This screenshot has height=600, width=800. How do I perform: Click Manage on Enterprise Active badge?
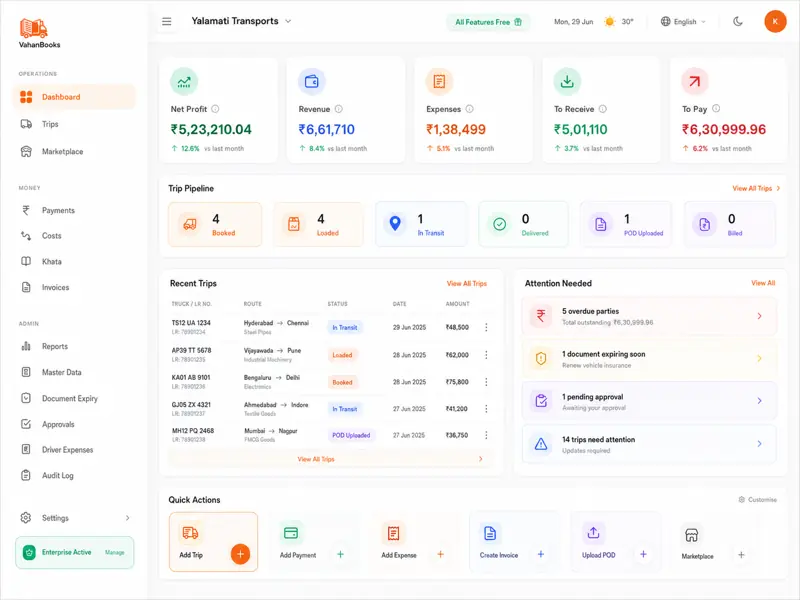(x=114, y=553)
